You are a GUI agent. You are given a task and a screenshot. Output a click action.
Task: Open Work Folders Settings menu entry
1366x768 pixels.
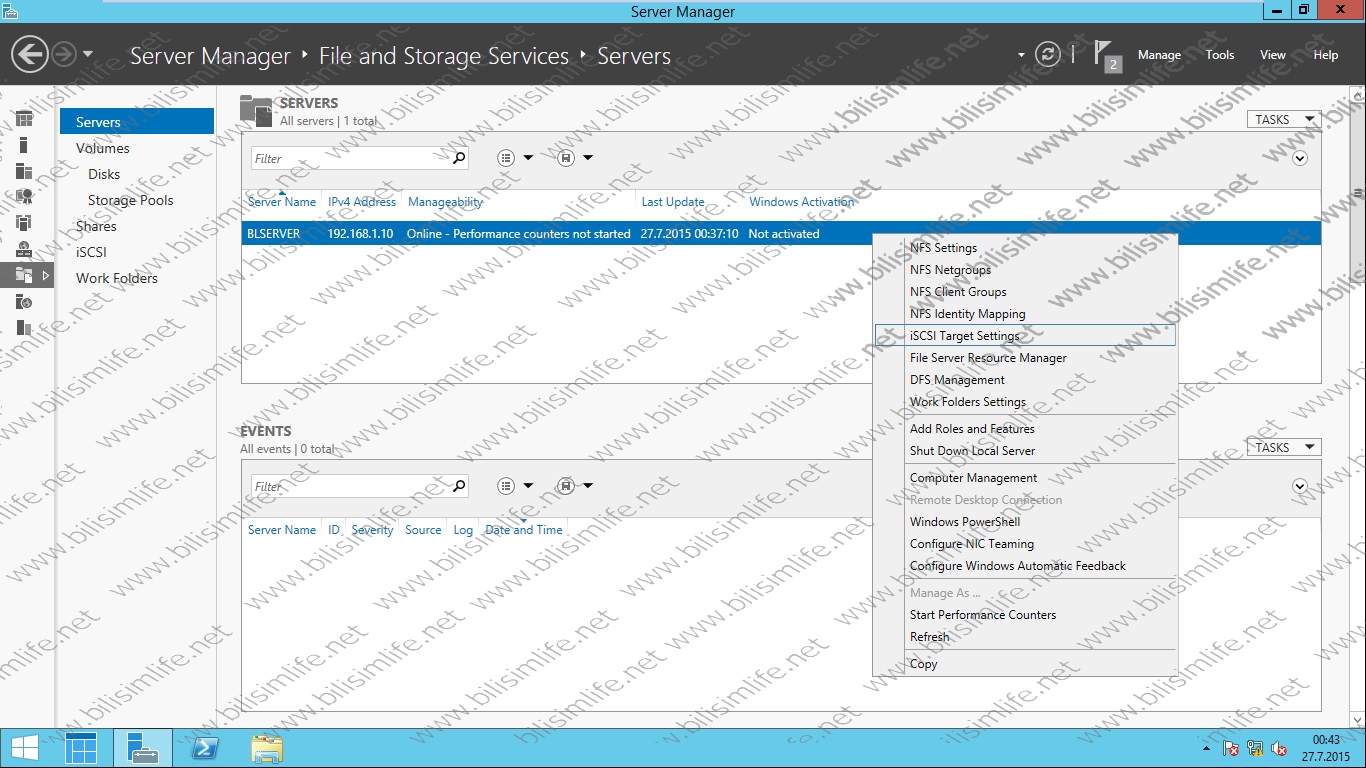click(1025, 402)
